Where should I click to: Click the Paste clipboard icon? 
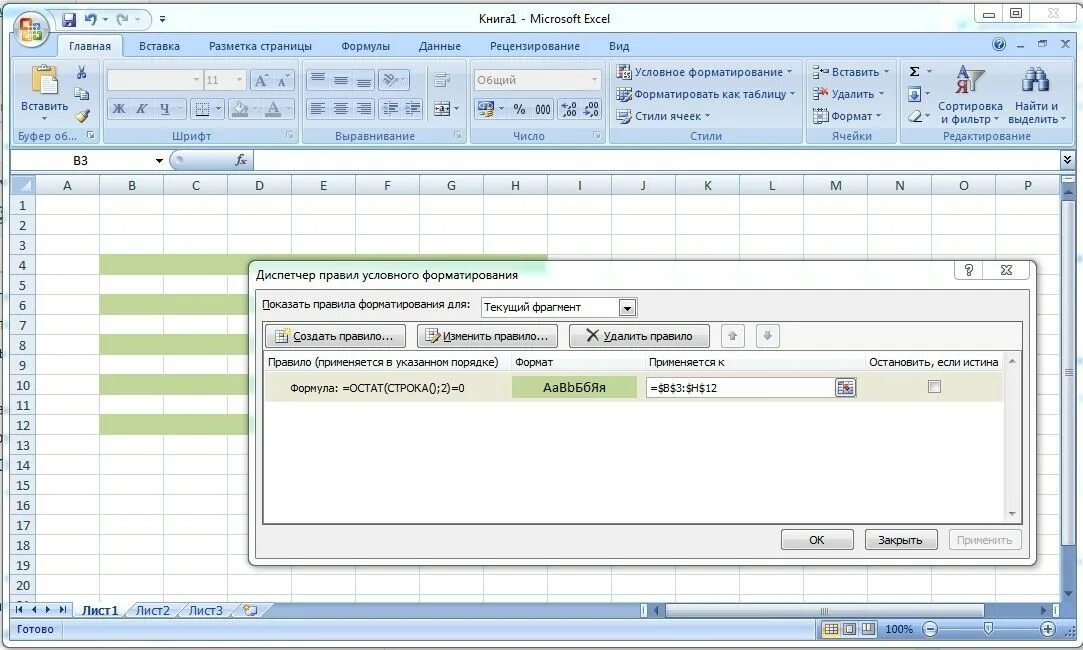[x=45, y=79]
